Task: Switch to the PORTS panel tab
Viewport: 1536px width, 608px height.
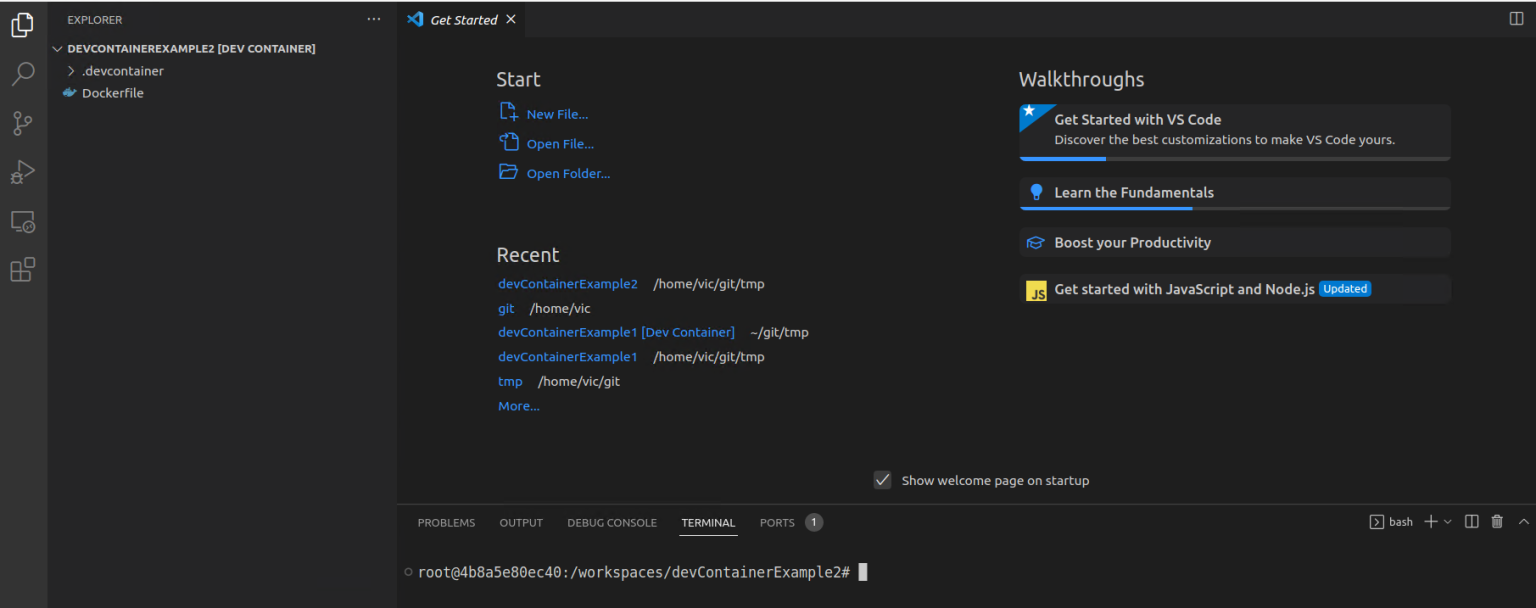Action: click(x=777, y=522)
